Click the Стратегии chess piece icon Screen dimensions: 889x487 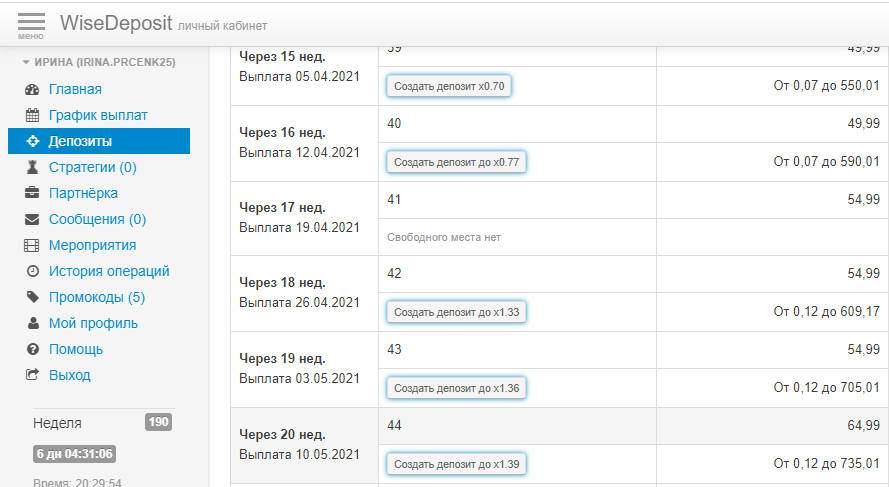coord(32,168)
